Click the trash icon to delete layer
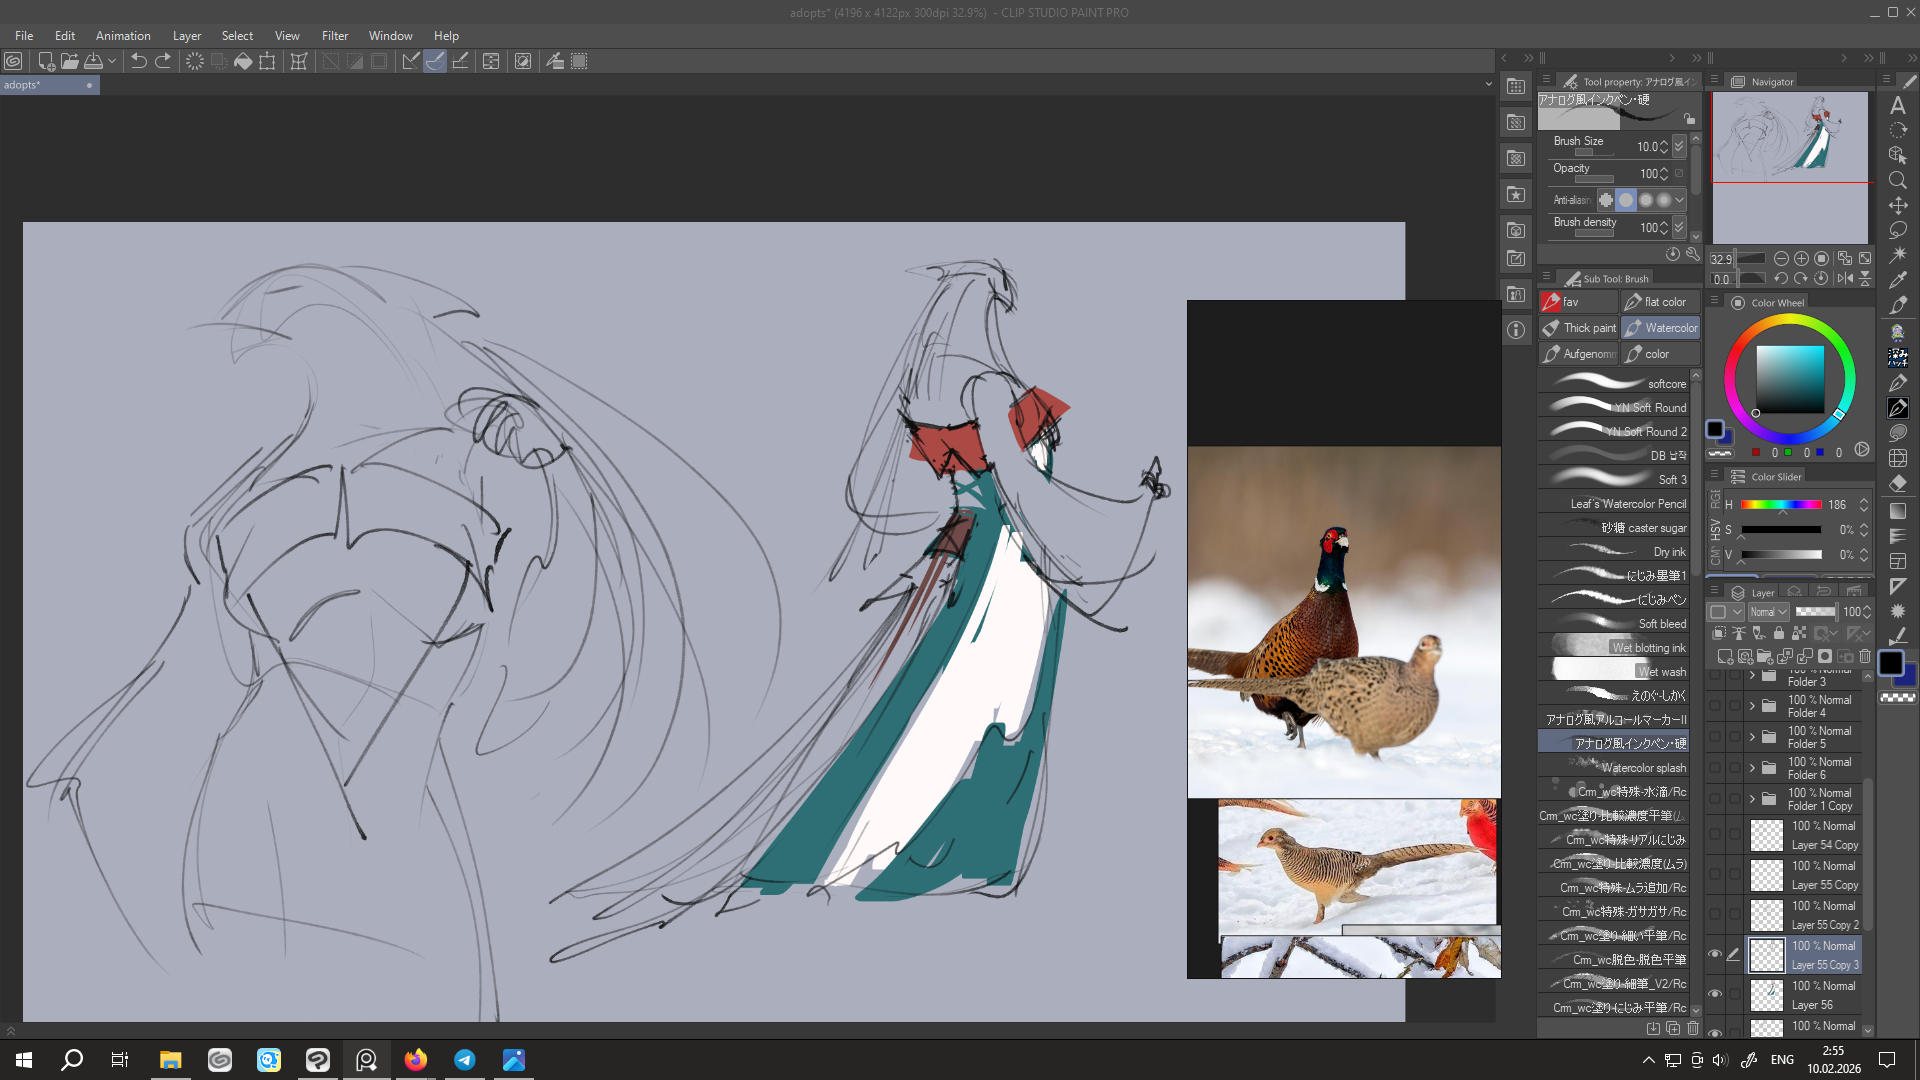The image size is (1920, 1080). coord(1865,657)
